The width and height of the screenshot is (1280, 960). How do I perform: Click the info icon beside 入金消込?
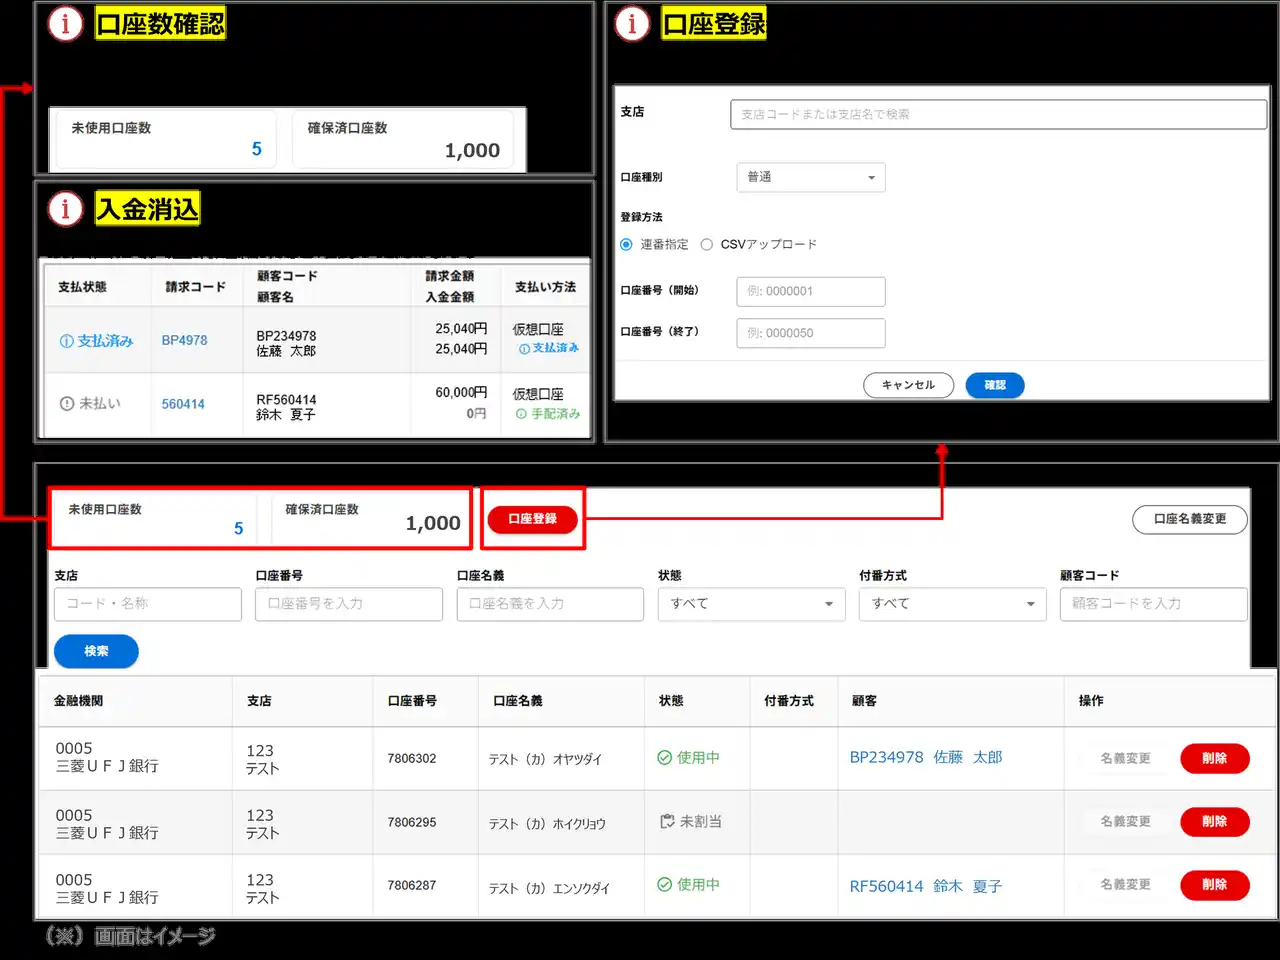pyautogui.click(x=66, y=209)
